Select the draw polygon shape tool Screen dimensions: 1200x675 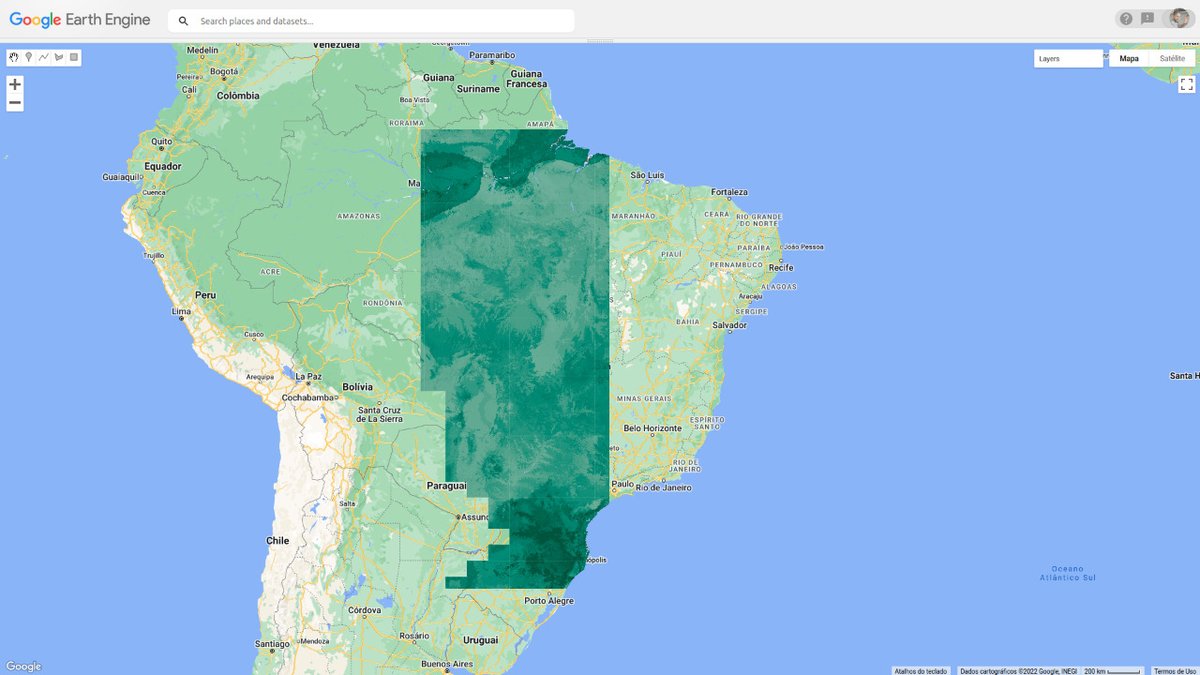coord(59,58)
